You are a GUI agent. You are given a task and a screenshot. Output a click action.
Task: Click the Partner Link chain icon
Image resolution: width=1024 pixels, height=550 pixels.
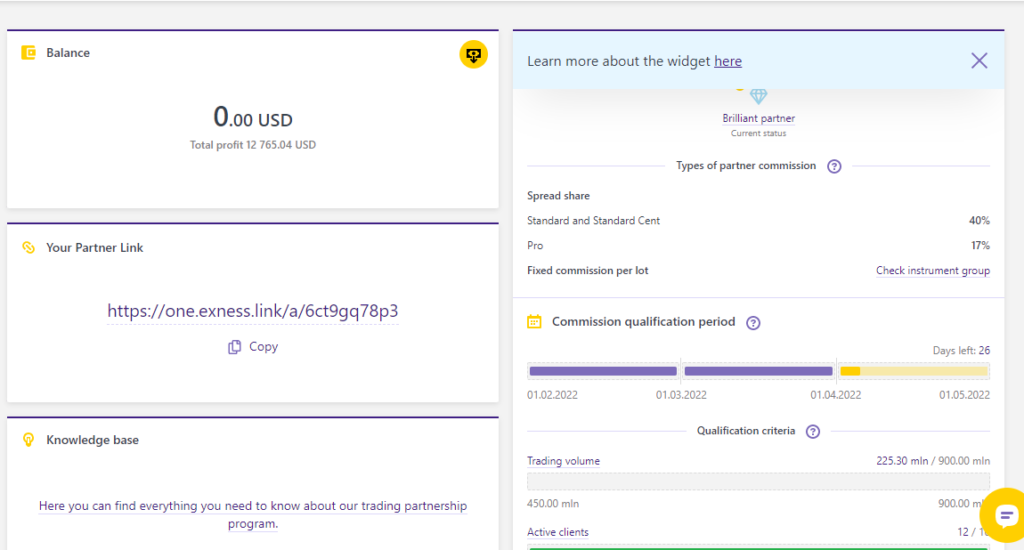pos(29,248)
